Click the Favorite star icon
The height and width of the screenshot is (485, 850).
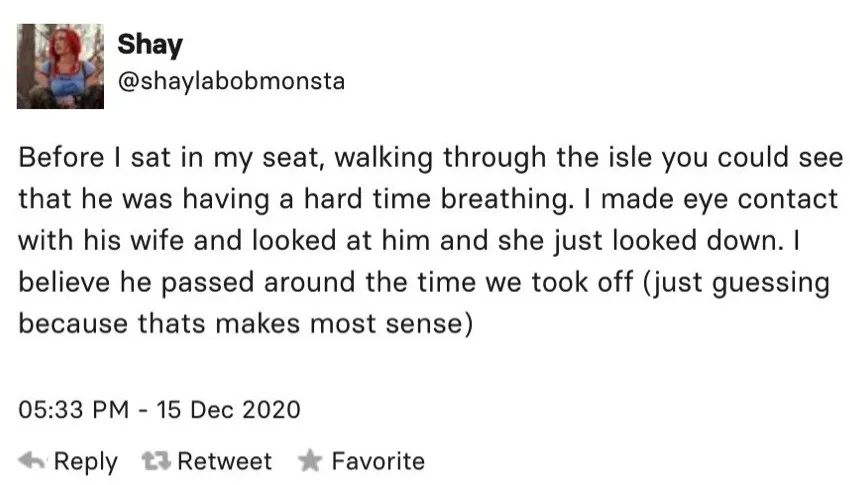pyautogui.click(x=310, y=461)
